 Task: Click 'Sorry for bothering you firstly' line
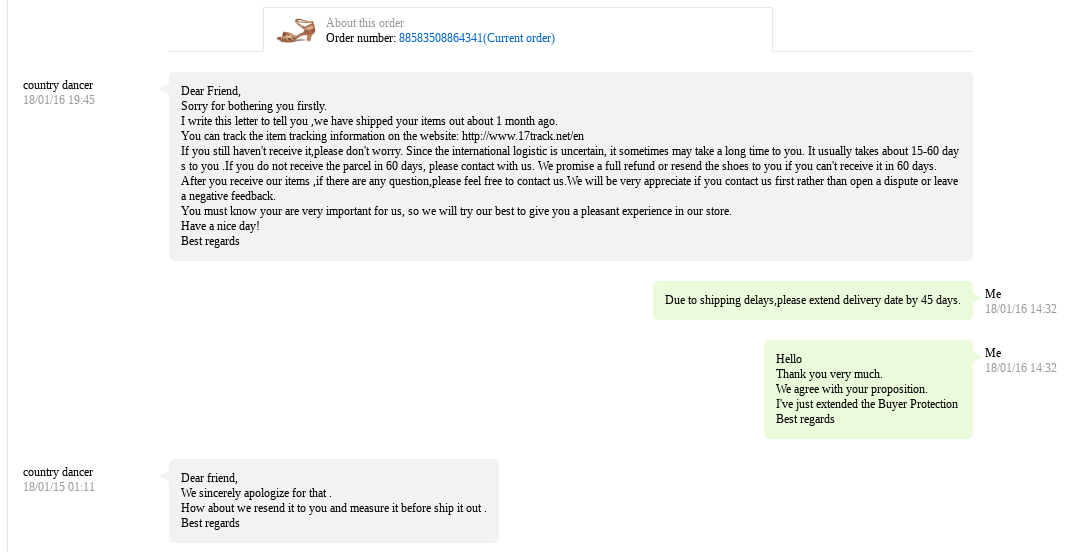[x=254, y=106]
